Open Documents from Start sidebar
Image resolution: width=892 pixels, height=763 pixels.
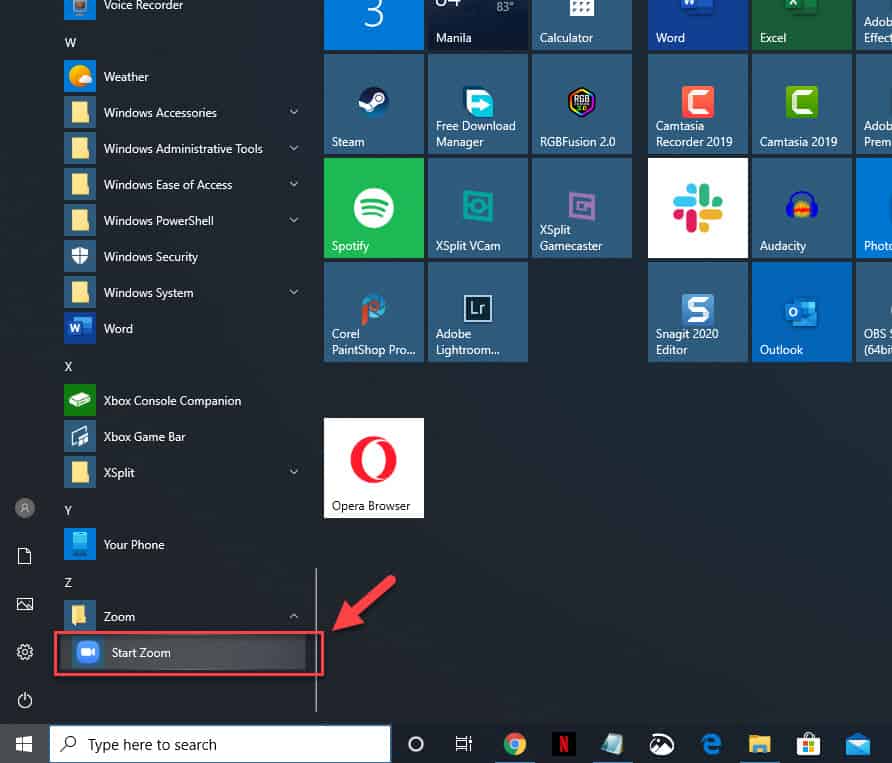(x=24, y=556)
